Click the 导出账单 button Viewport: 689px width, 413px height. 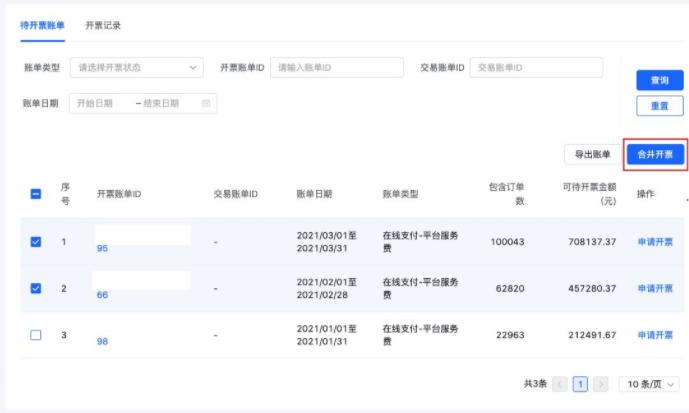[x=592, y=154]
